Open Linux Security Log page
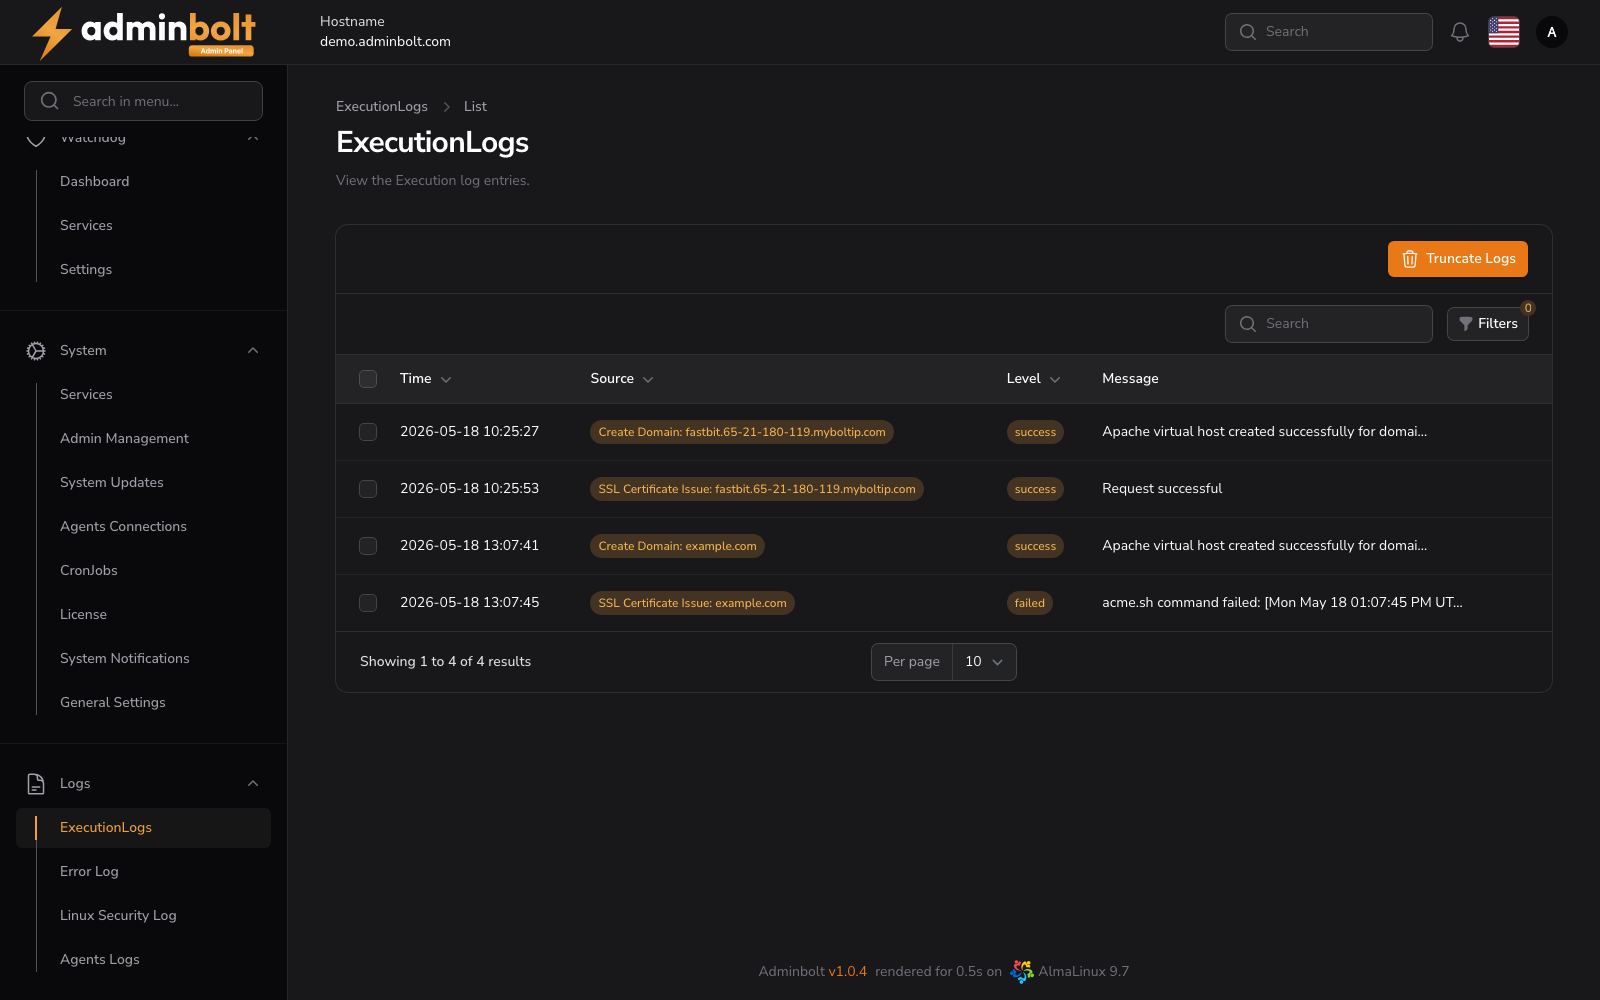Viewport: 1600px width, 1000px height. (118, 916)
